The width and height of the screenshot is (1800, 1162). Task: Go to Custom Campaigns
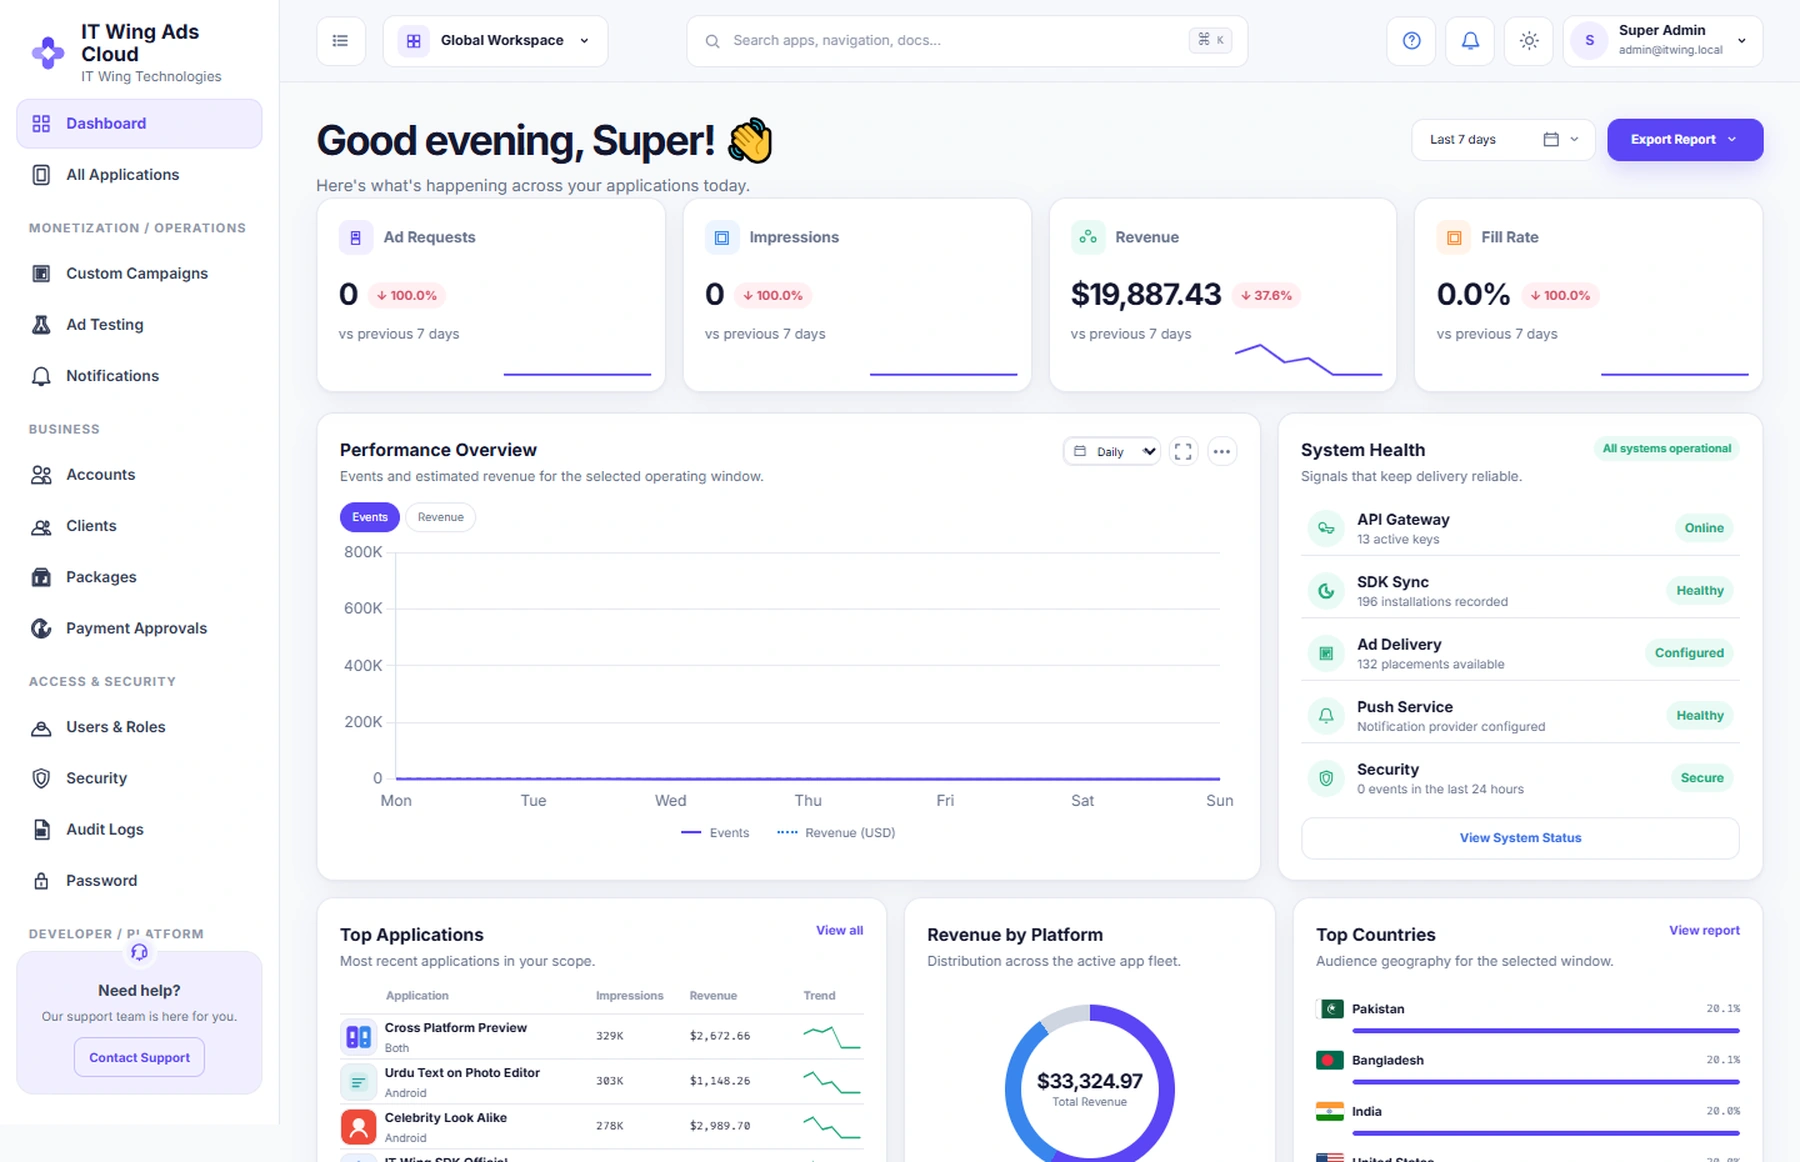139,274
